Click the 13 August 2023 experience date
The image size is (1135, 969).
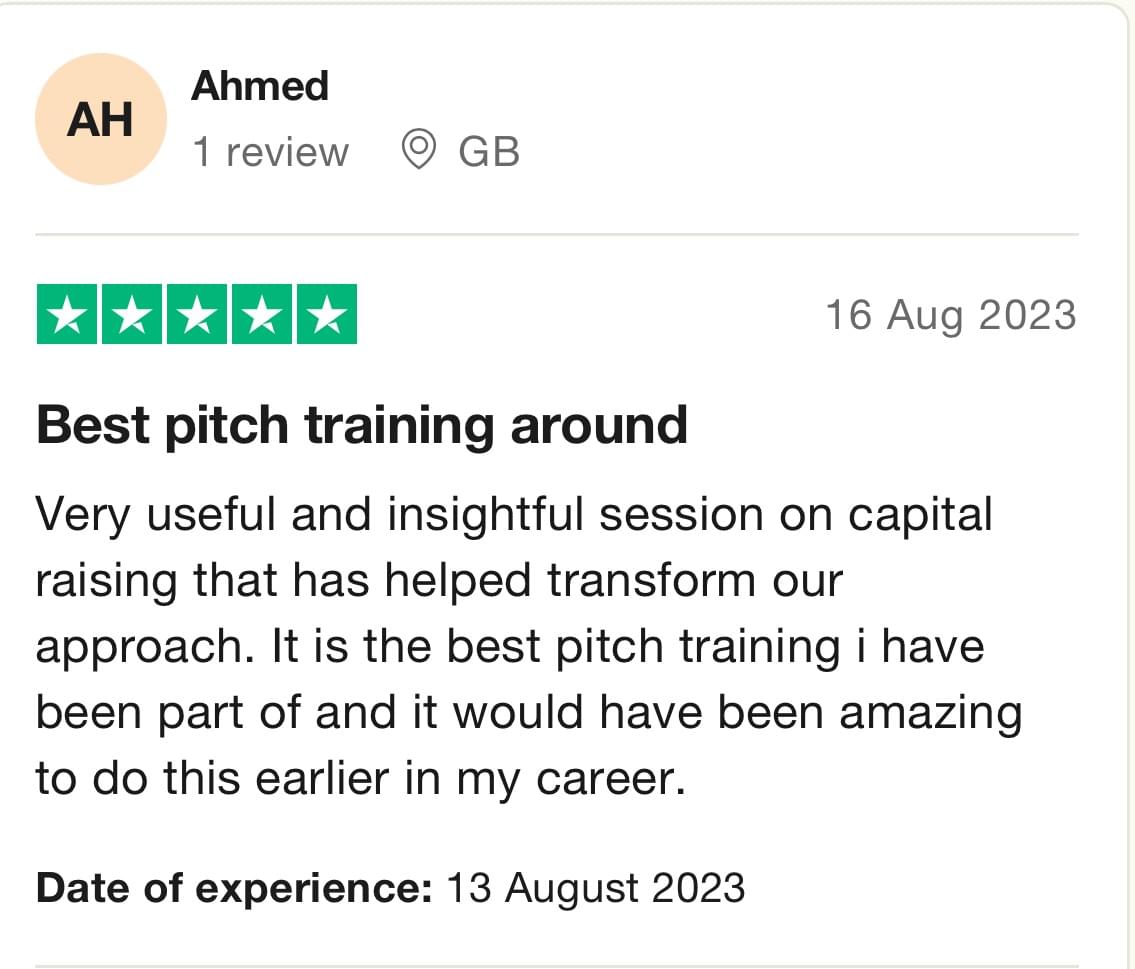click(x=596, y=889)
